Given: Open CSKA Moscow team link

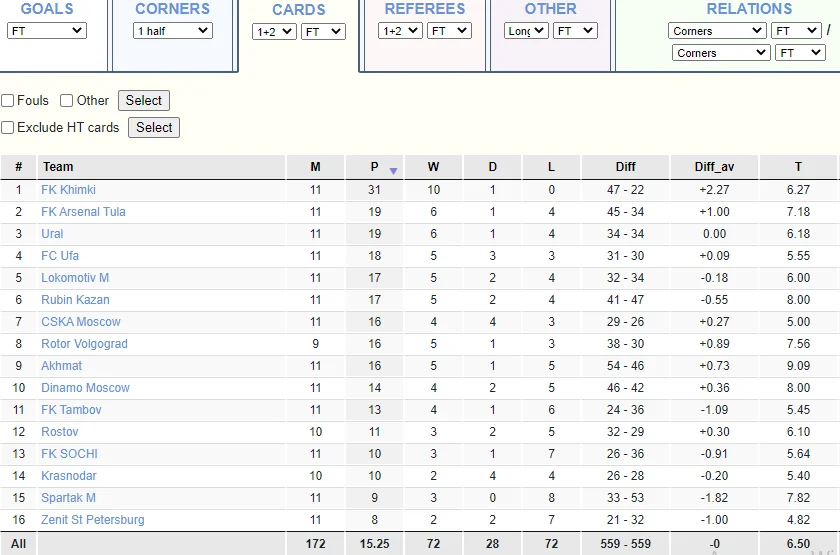Looking at the screenshot, I should (x=81, y=321).
